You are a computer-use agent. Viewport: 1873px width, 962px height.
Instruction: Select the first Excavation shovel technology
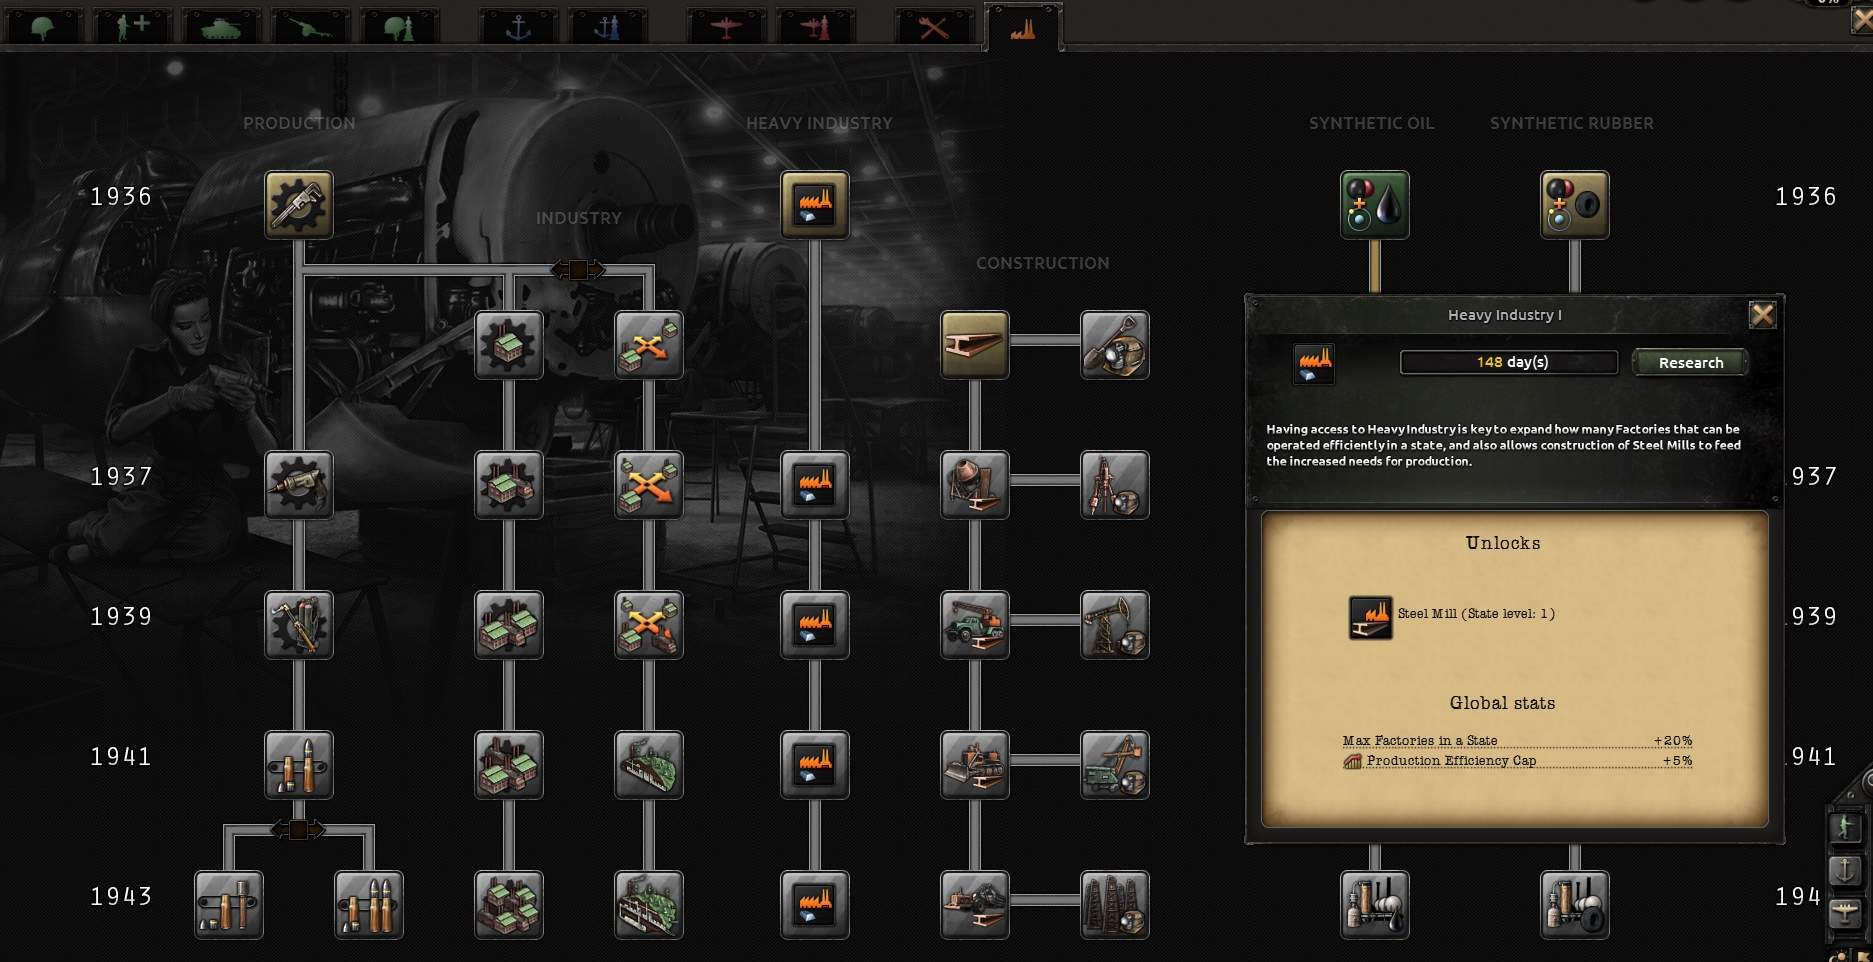(x=1115, y=345)
